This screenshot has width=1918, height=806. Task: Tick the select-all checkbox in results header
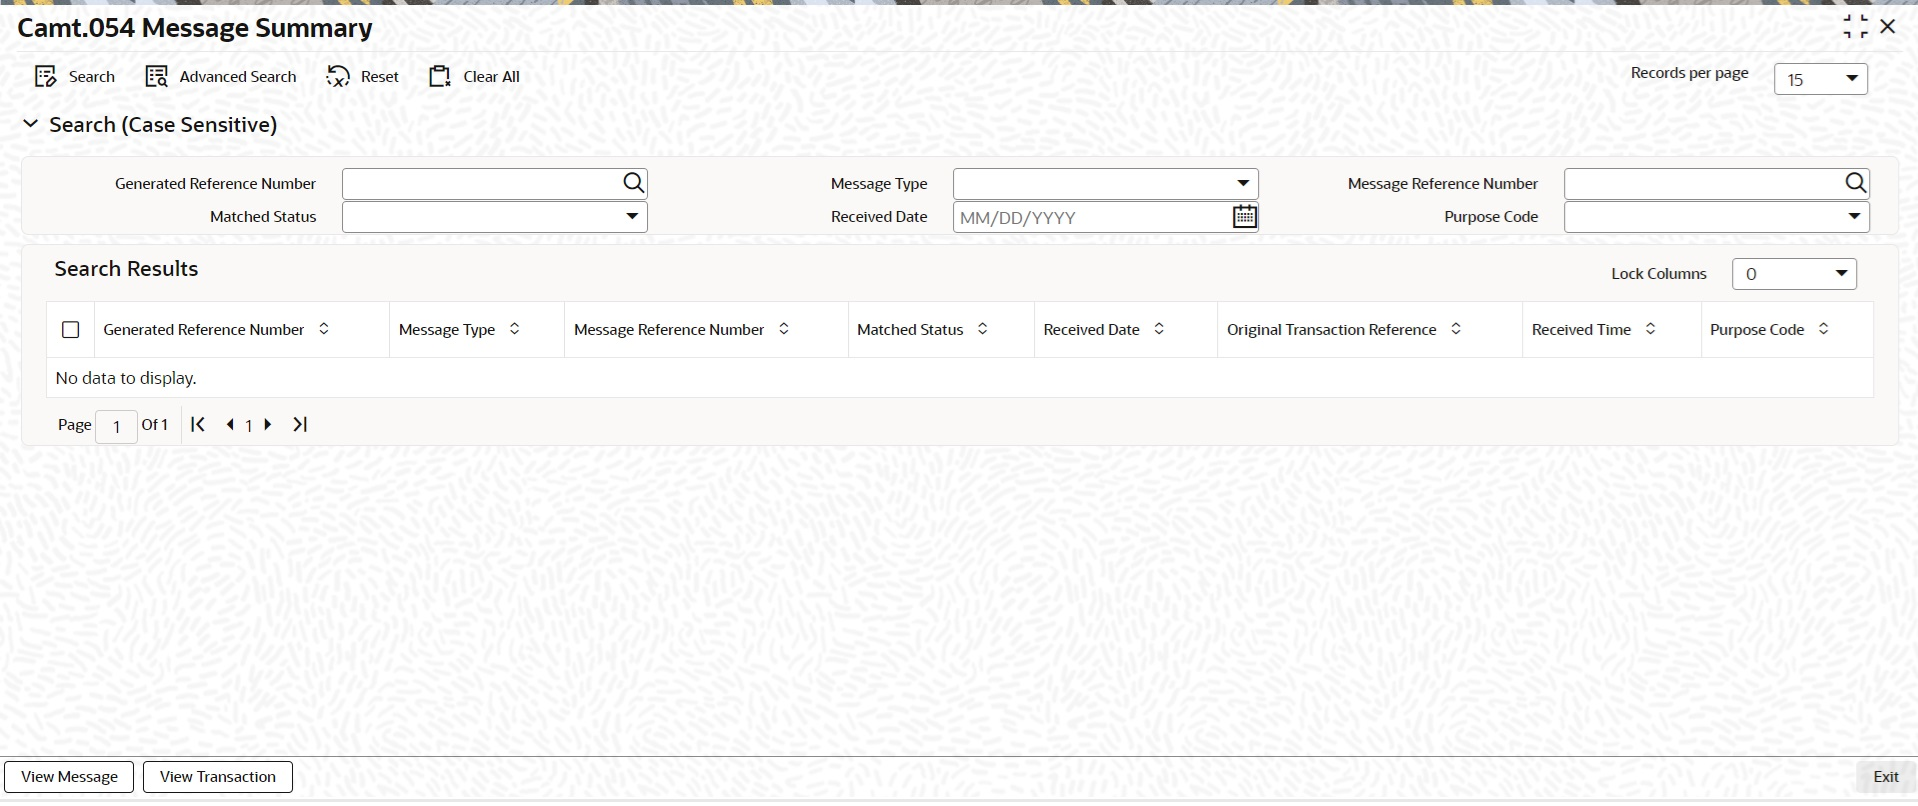point(71,330)
